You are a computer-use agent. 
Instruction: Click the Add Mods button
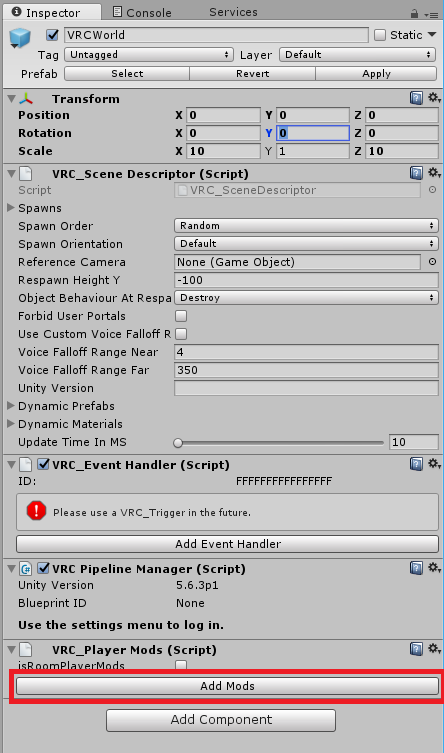(x=228, y=686)
